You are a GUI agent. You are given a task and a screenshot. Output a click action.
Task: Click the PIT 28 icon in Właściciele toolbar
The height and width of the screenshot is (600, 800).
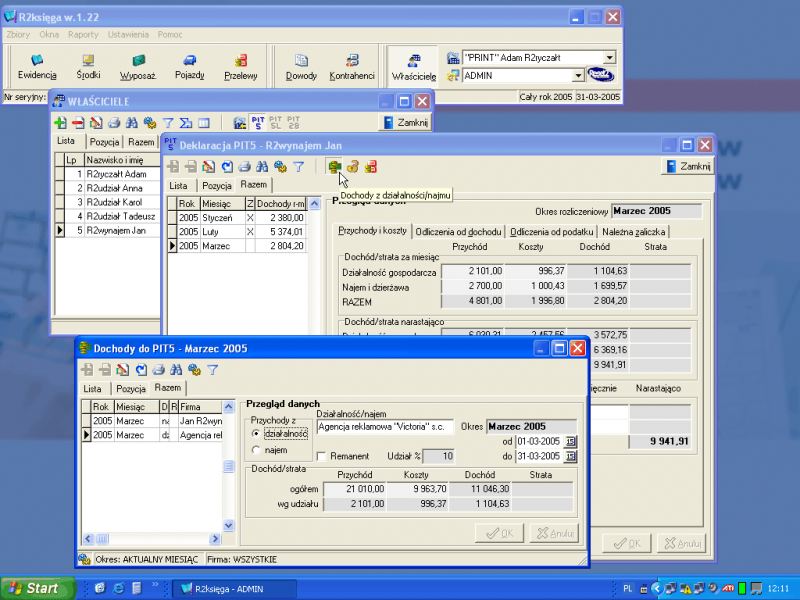click(x=293, y=122)
